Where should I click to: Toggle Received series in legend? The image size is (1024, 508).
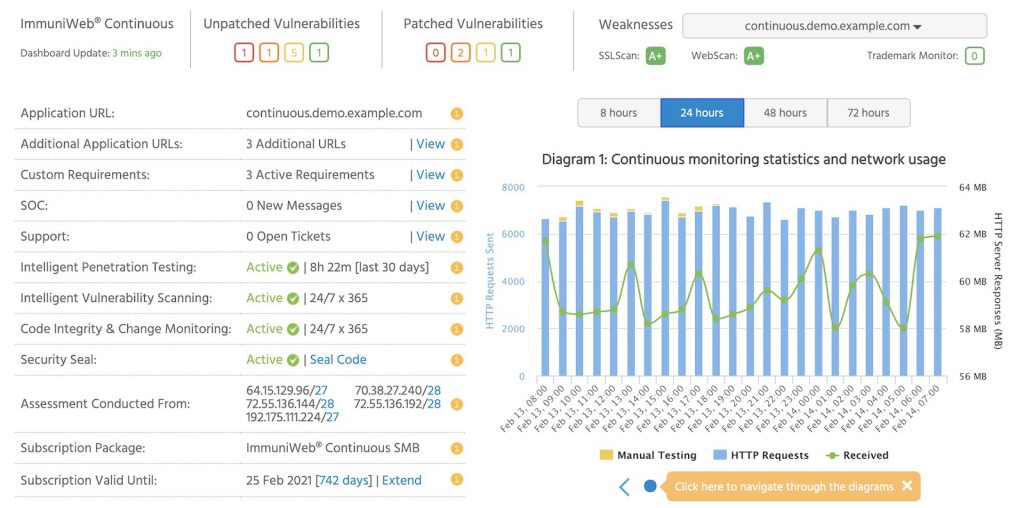[x=857, y=456]
